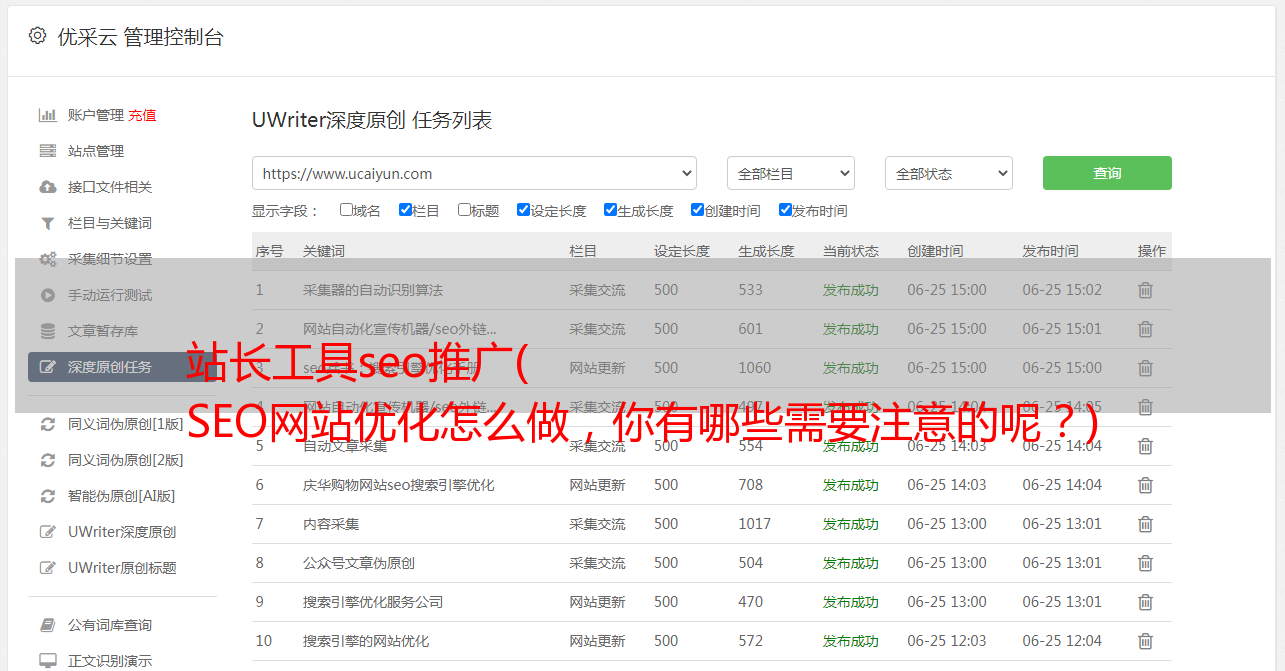Click generated length value 1017
1285x671 pixels.
pyautogui.click(x=755, y=524)
